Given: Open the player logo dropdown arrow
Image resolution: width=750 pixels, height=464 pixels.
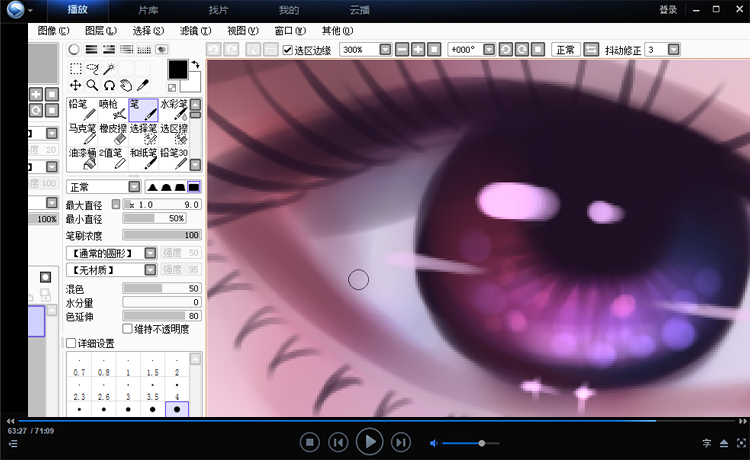Looking at the screenshot, I should point(30,11).
